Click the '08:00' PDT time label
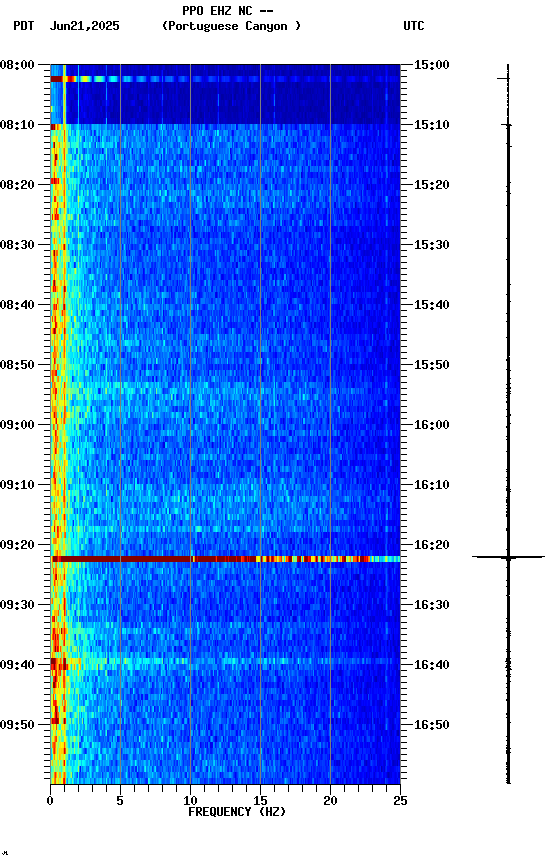This screenshot has height=864, width=552. coord(17,65)
